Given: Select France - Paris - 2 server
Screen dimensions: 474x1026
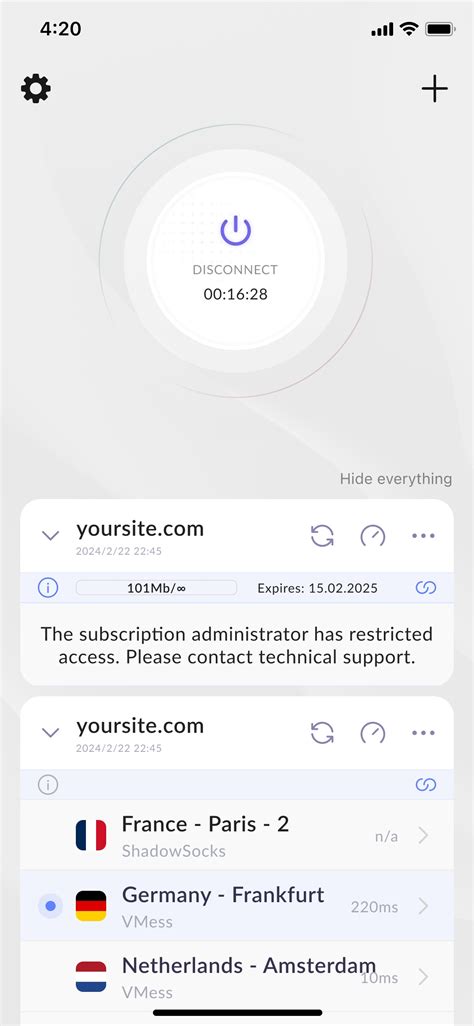Looking at the screenshot, I should (237, 835).
